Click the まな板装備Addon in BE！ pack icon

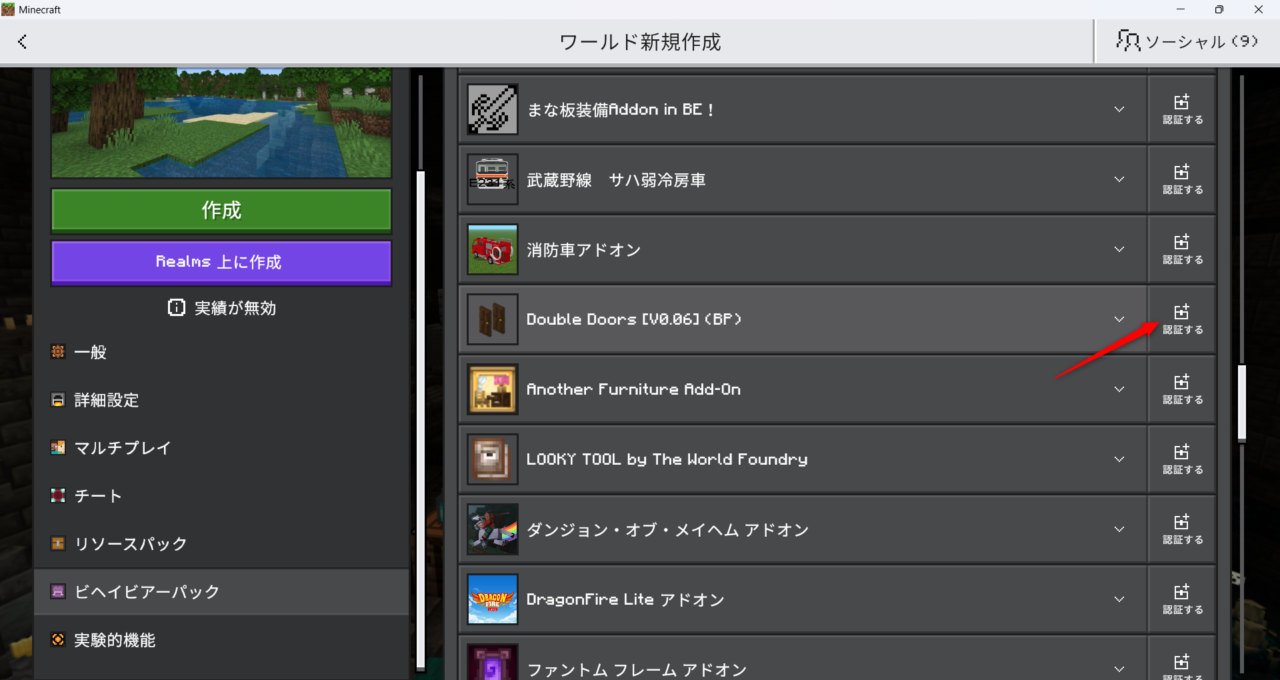tap(492, 110)
